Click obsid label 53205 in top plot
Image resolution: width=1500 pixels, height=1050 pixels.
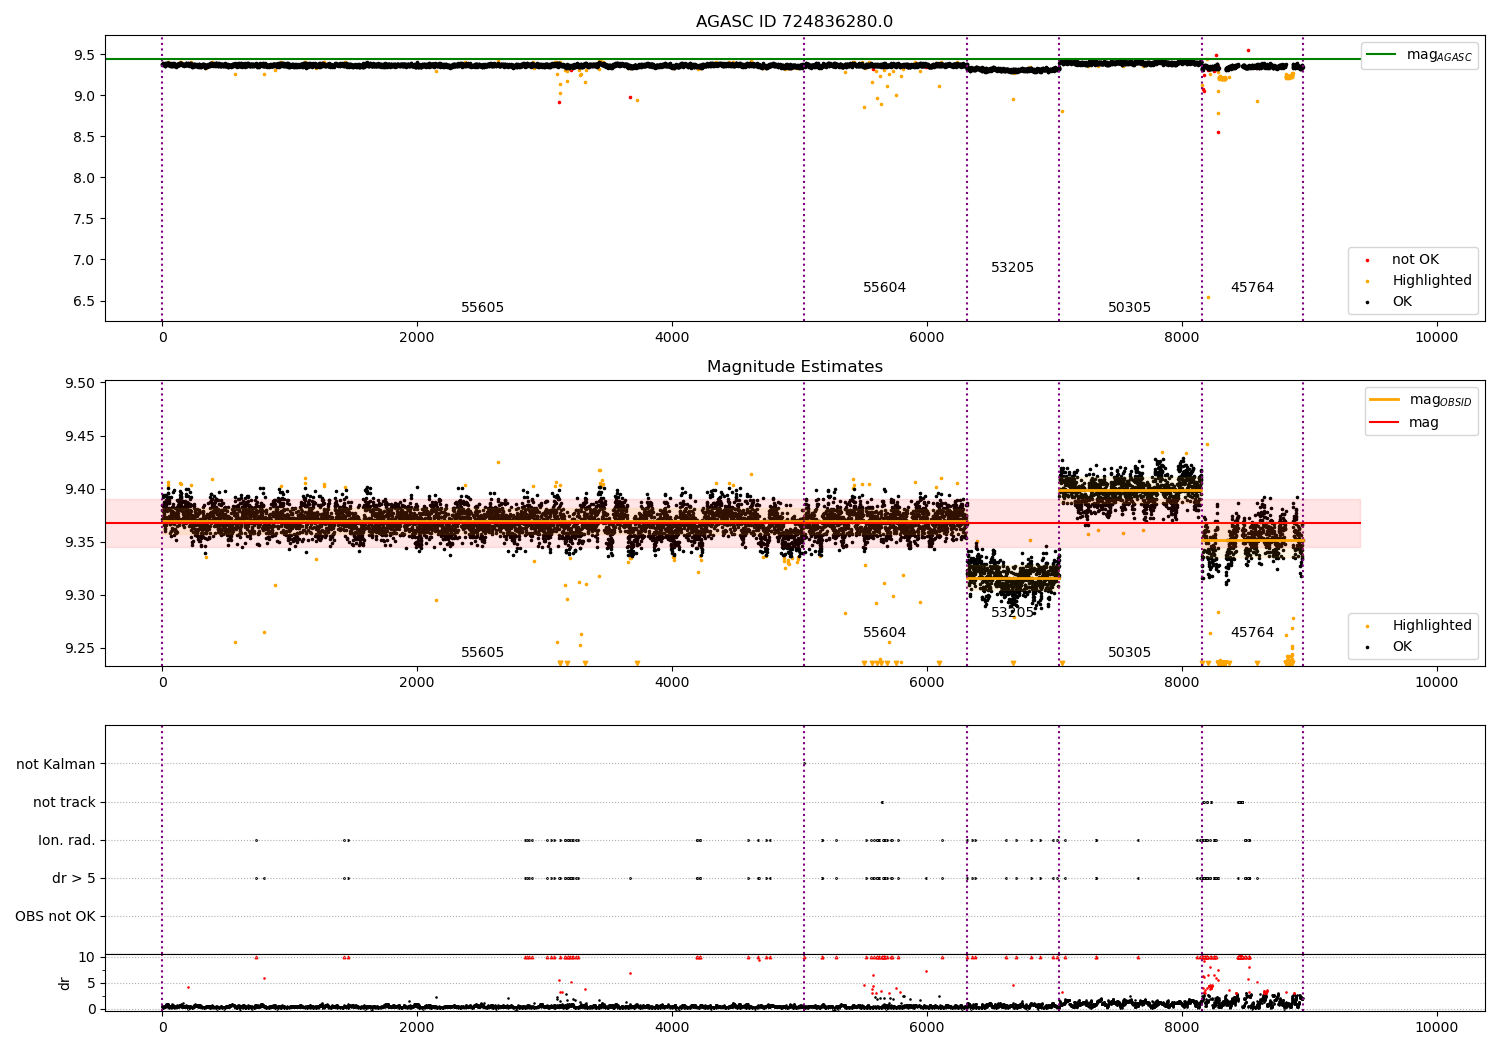pyautogui.click(x=1012, y=268)
